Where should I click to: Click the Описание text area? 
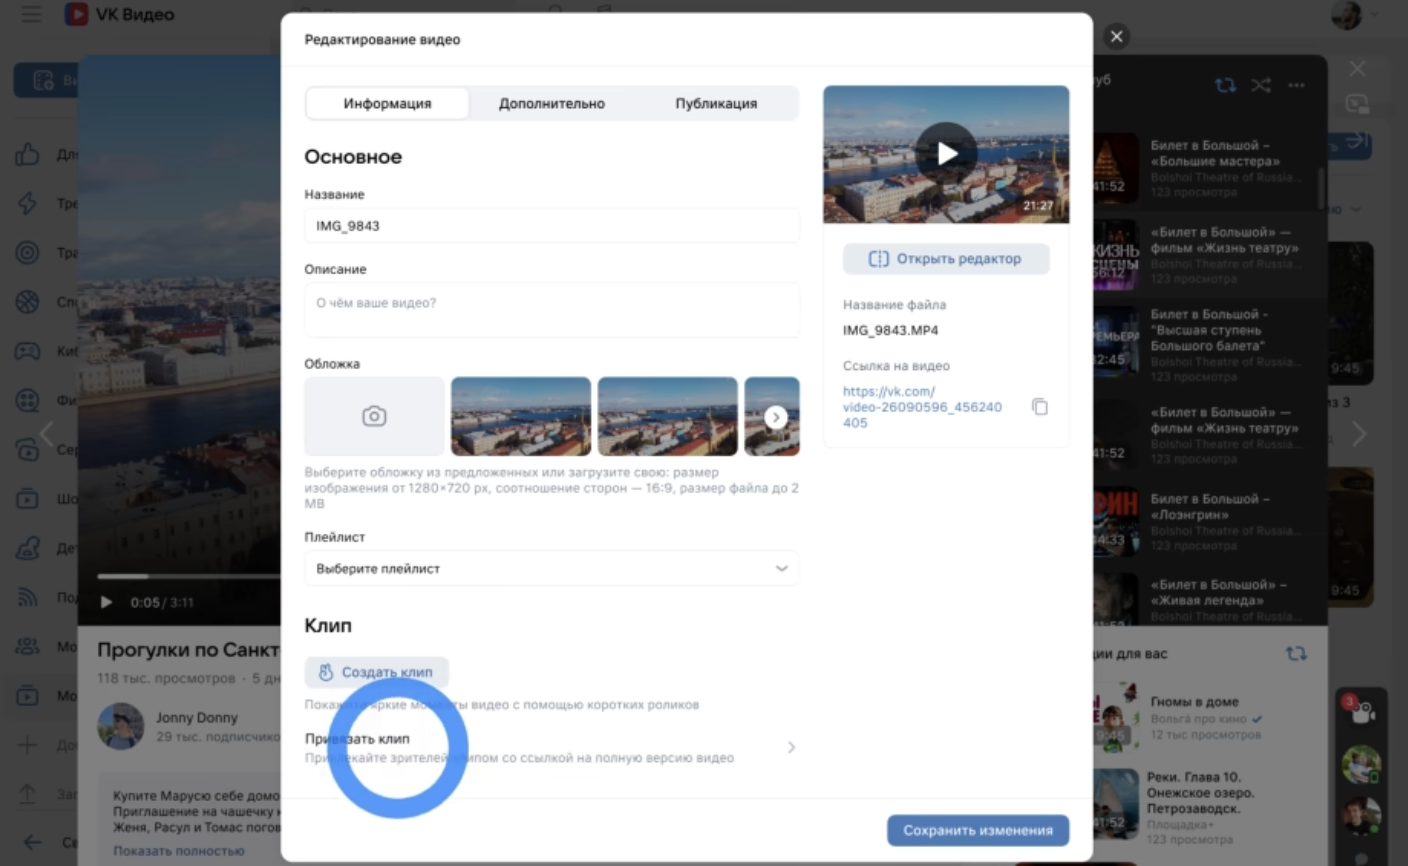point(552,310)
